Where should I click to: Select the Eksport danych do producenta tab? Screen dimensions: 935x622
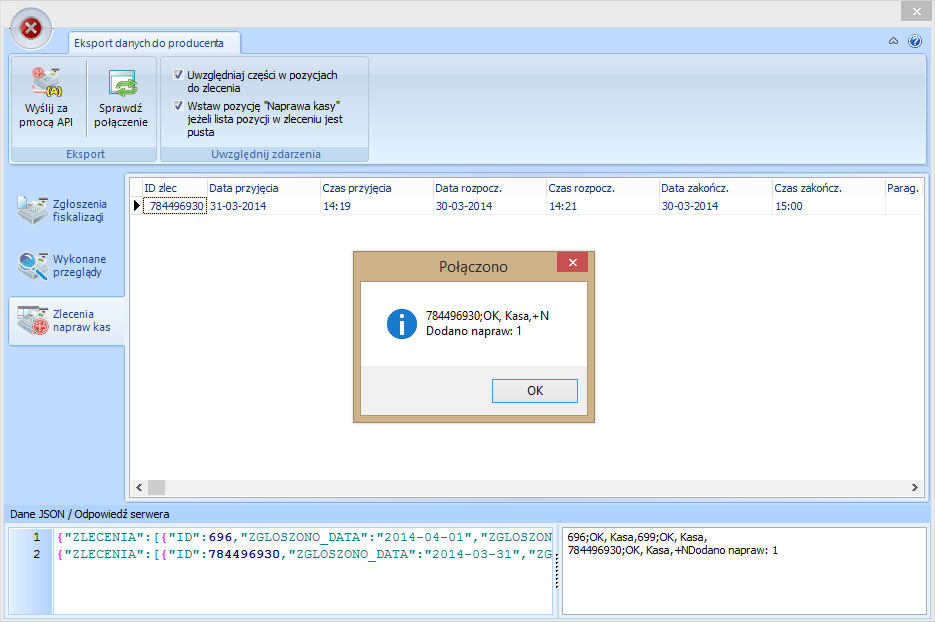point(155,42)
